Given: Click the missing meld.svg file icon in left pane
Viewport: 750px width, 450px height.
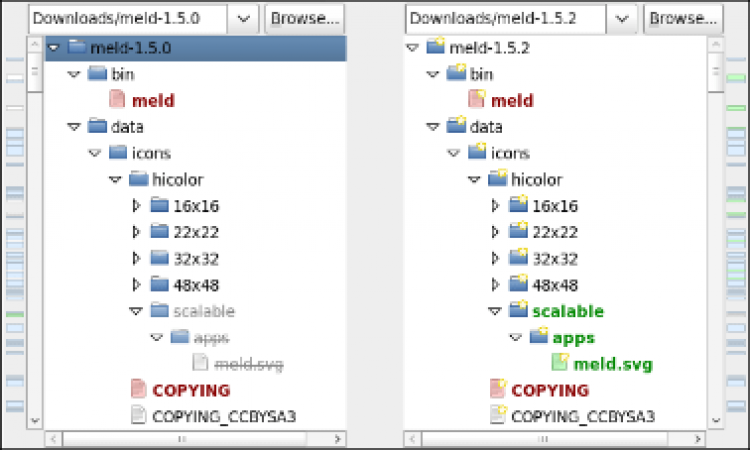Looking at the screenshot, I should [200, 363].
